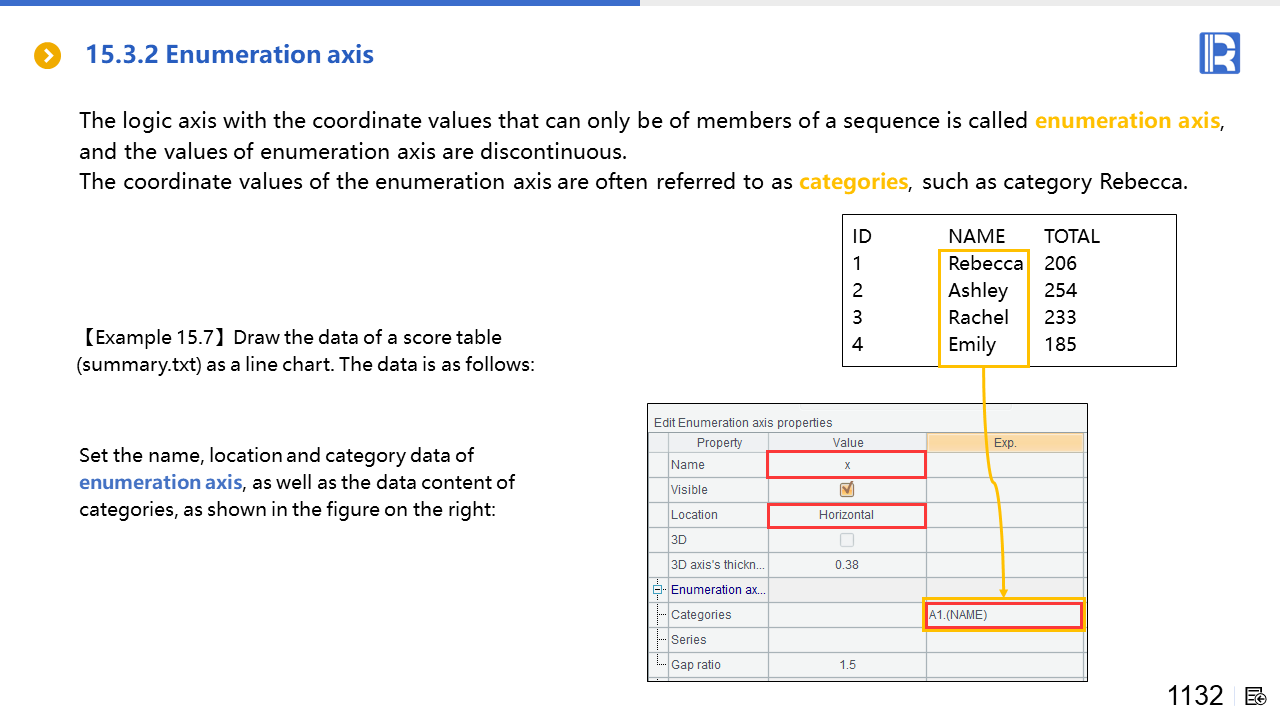This screenshot has height=720, width=1280.
Task: Enable the 3D checkbox
Action: click(847, 540)
